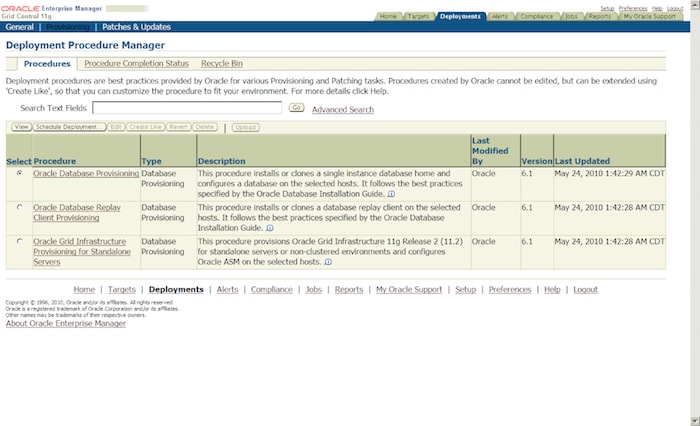This screenshot has height=426, width=700.
Task: Click the Upload button
Action: pos(246,127)
